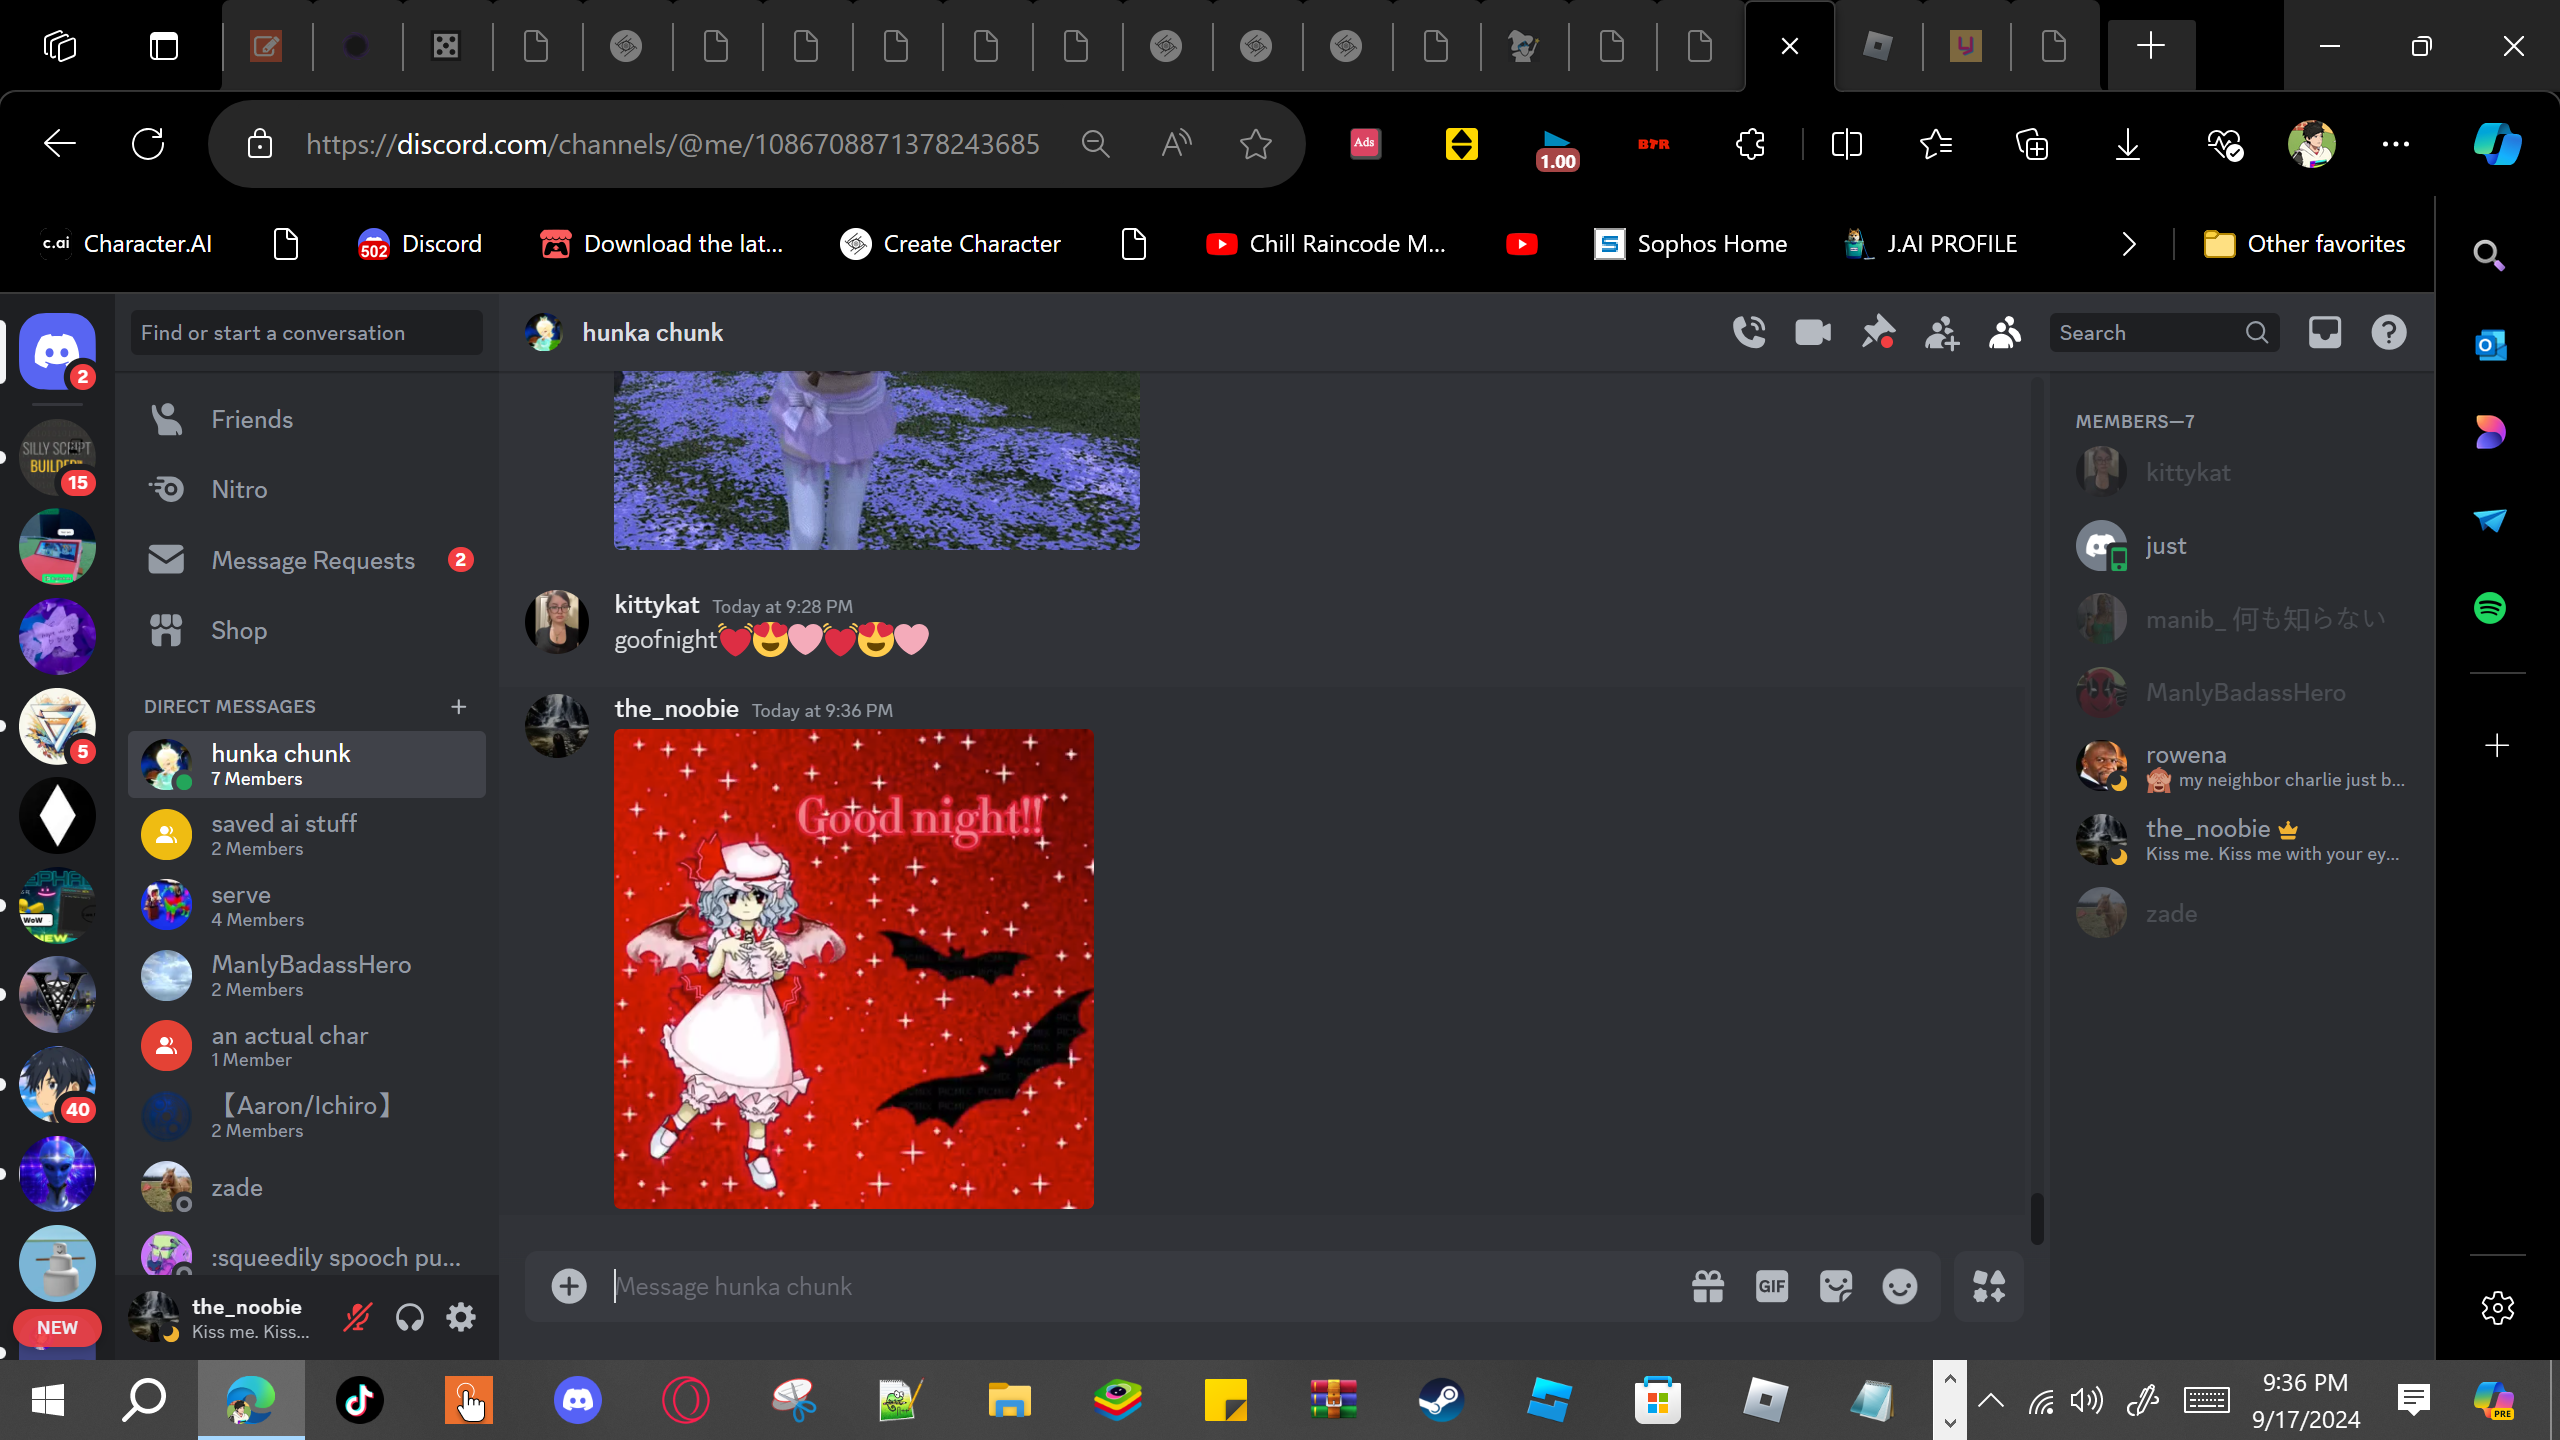Start a video call in the group
Viewport: 2560px width, 1440px height.
tap(1813, 333)
